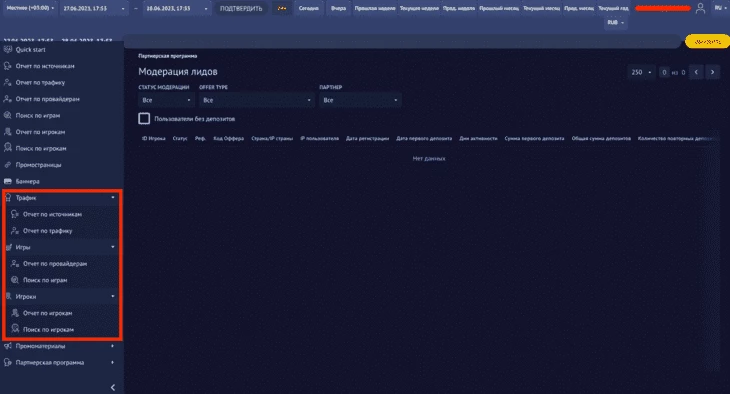The height and width of the screenshot is (394, 730).
Task: Click the Промоматериалы megaphone icon
Action: (x=7, y=346)
